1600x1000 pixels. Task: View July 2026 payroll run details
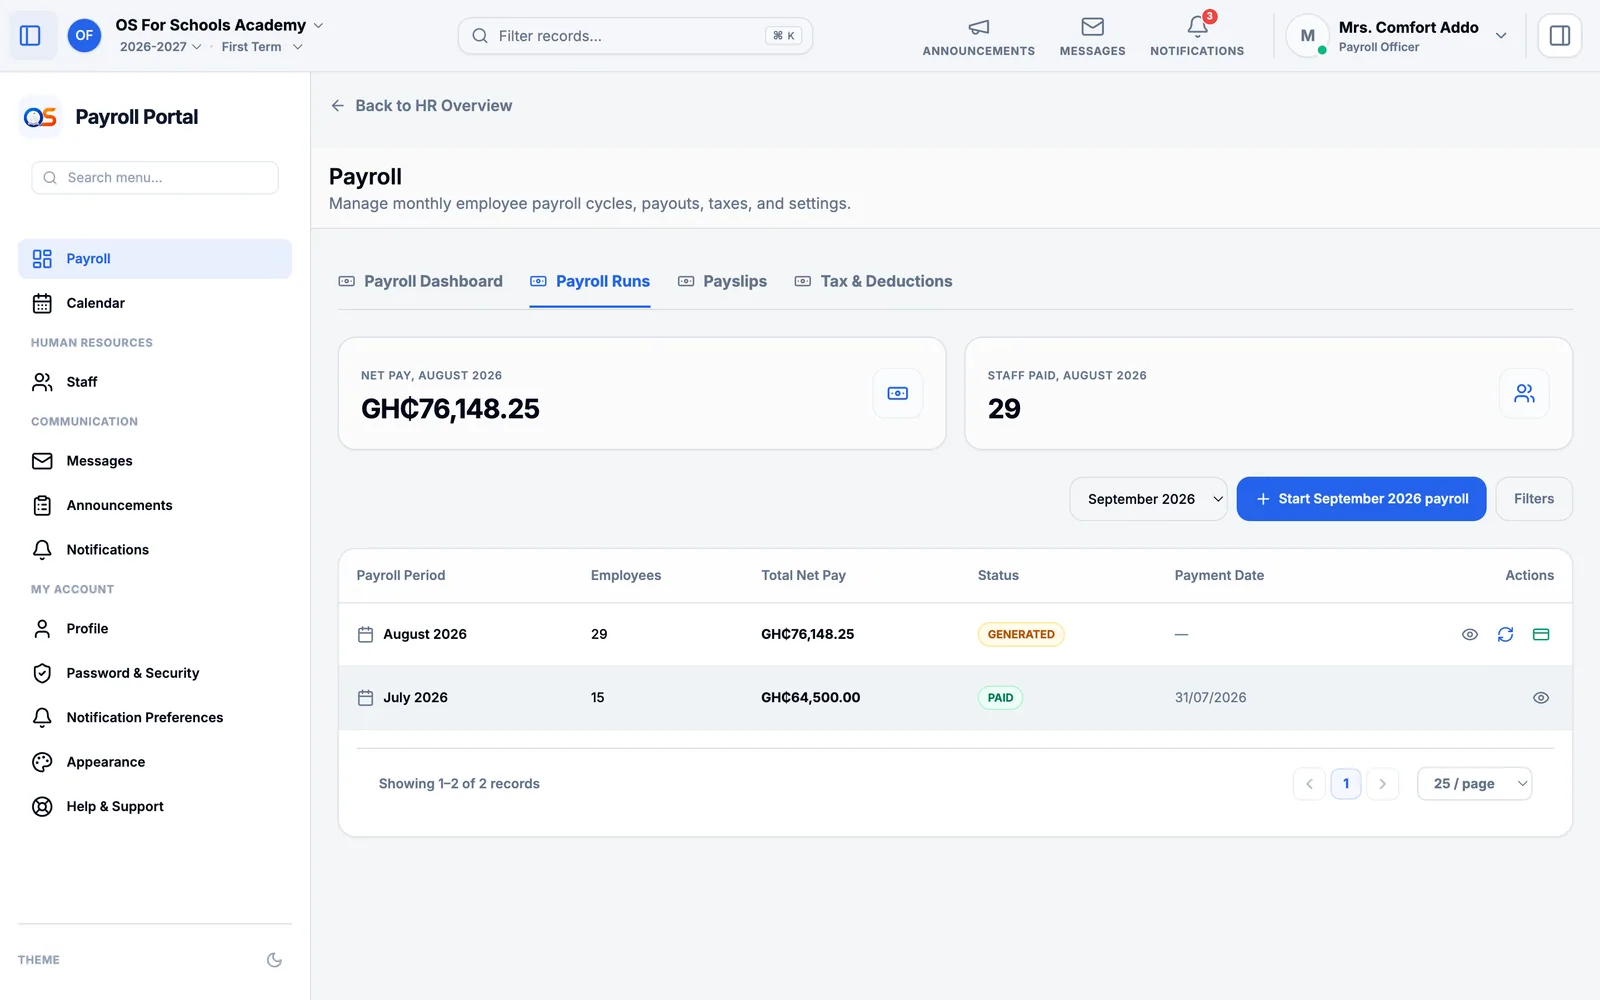pos(1541,698)
